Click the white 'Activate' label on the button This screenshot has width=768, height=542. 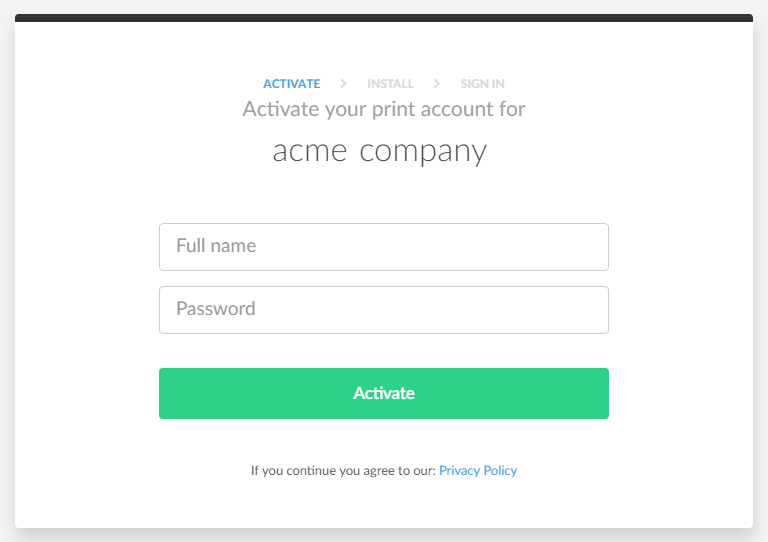click(384, 393)
